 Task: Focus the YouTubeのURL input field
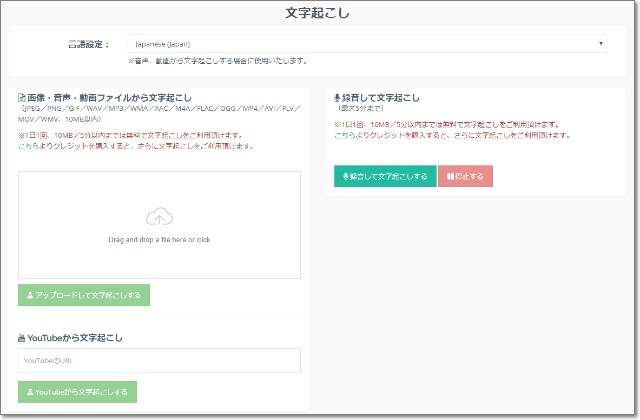pyautogui.click(x=159, y=361)
